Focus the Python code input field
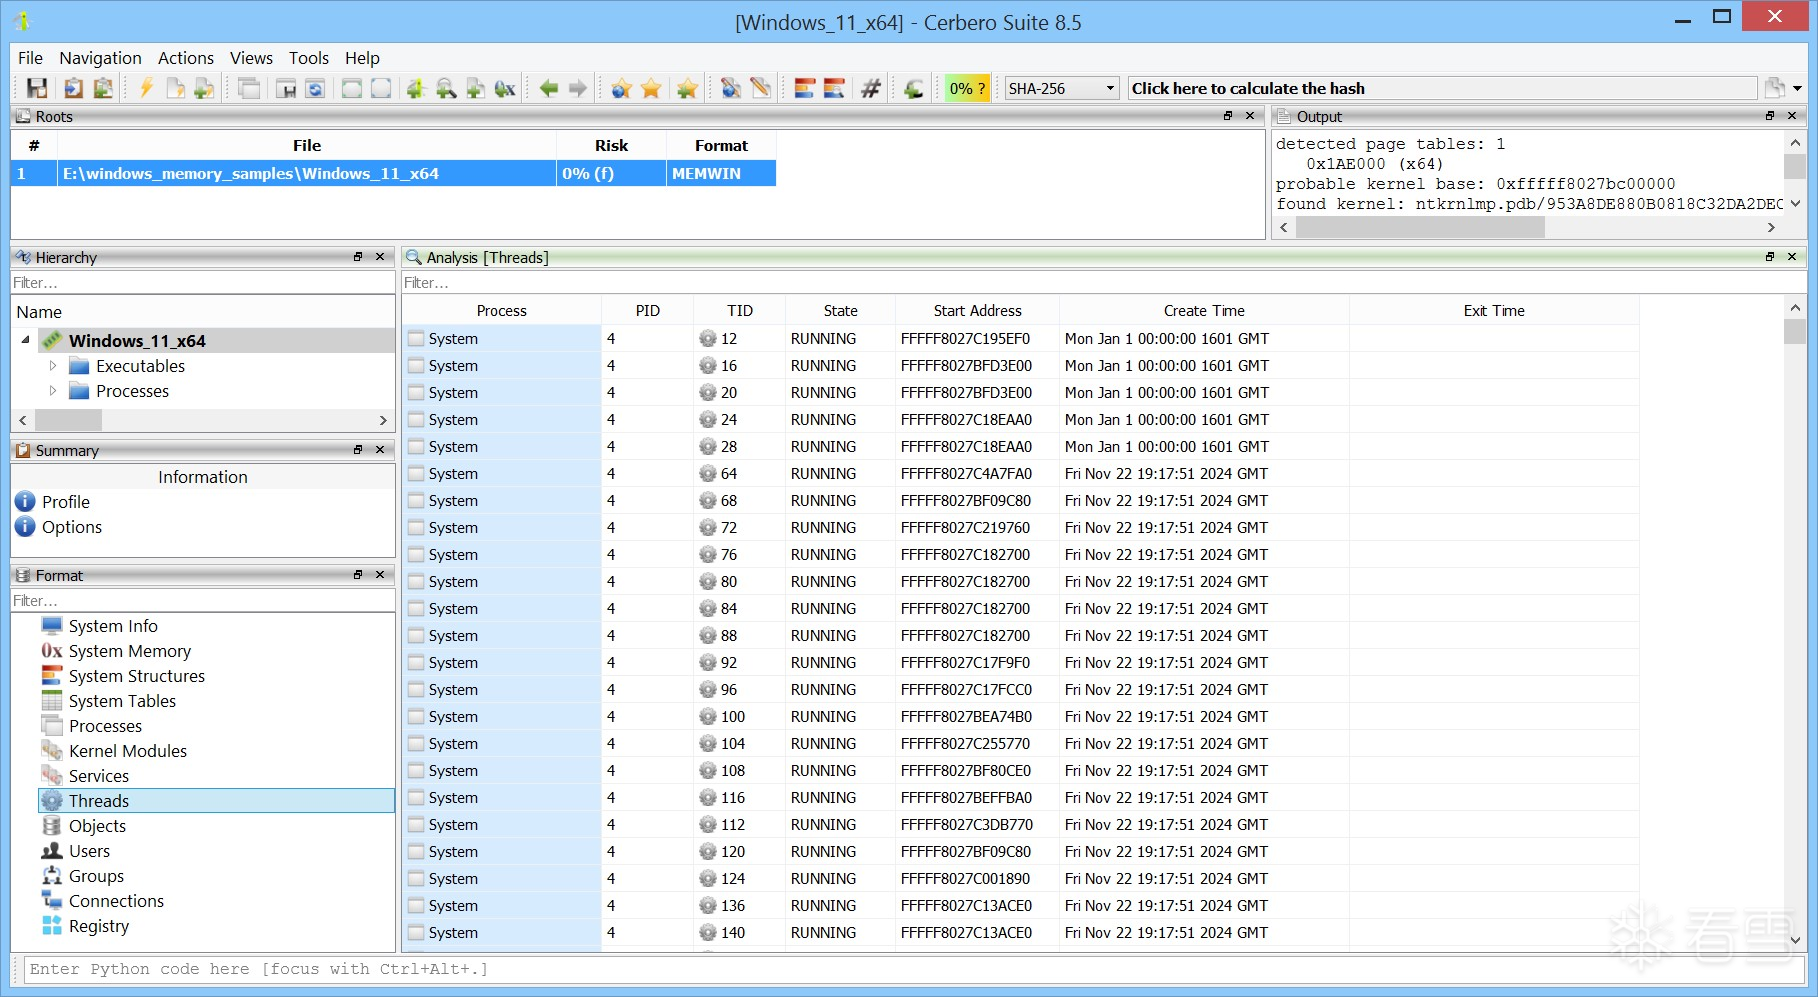 tap(914, 969)
